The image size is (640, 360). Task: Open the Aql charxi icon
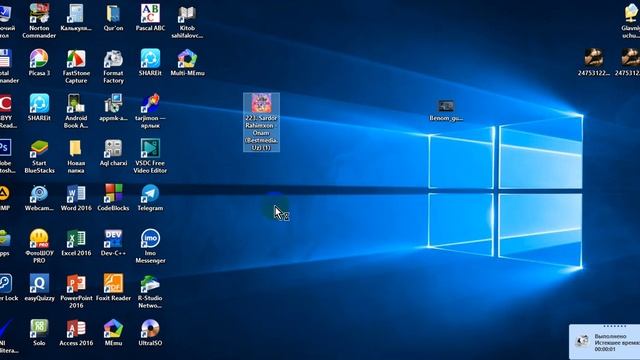(113, 153)
